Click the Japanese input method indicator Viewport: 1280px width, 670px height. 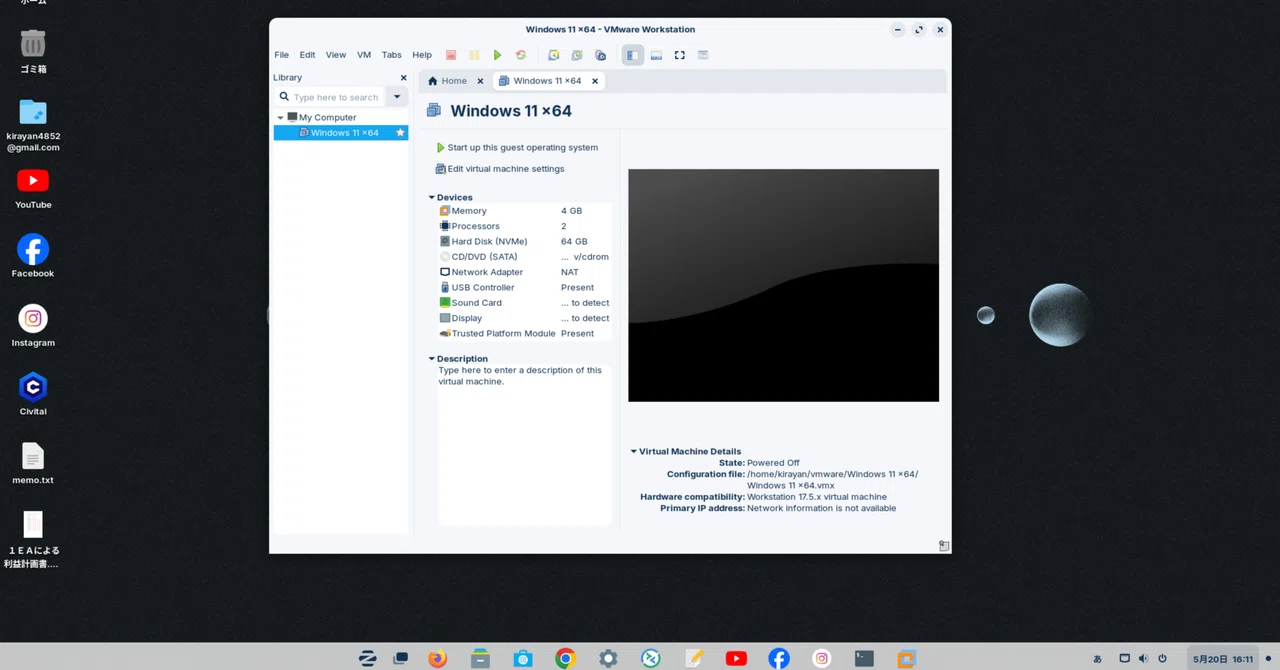pyautogui.click(x=1098, y=659)
